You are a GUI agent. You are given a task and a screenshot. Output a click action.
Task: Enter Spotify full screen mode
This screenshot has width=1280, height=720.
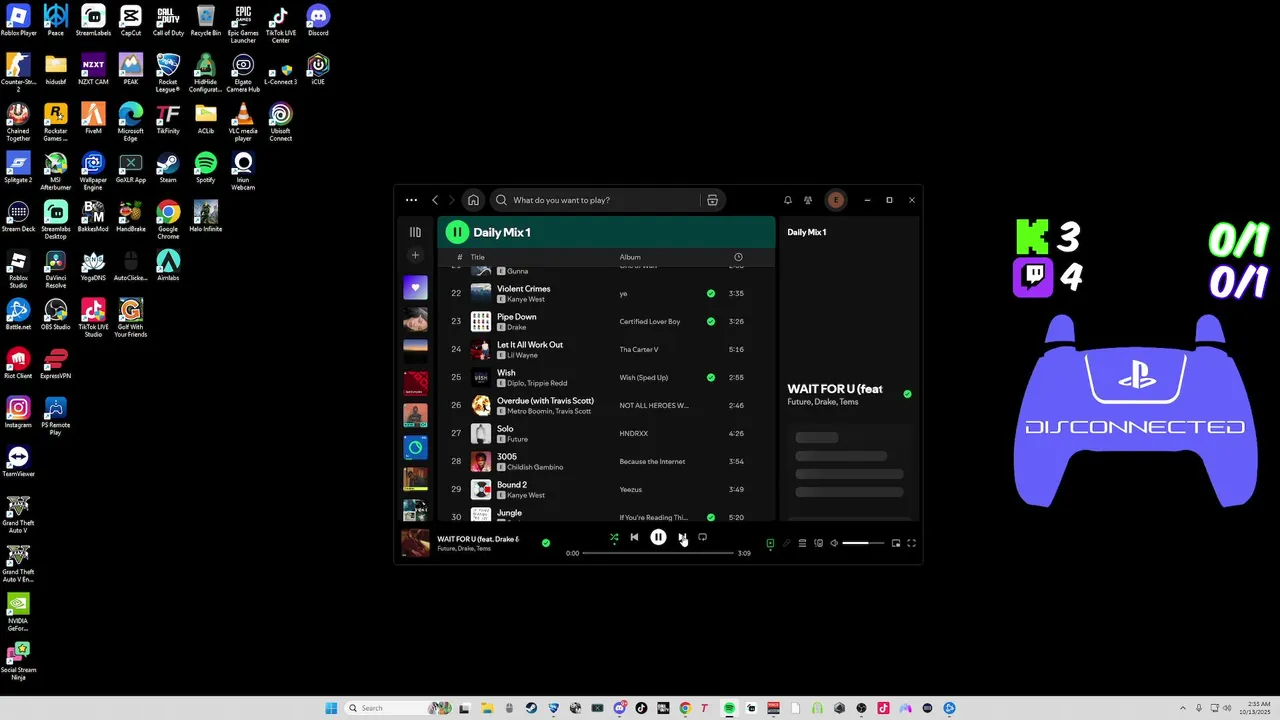point(911,543)
